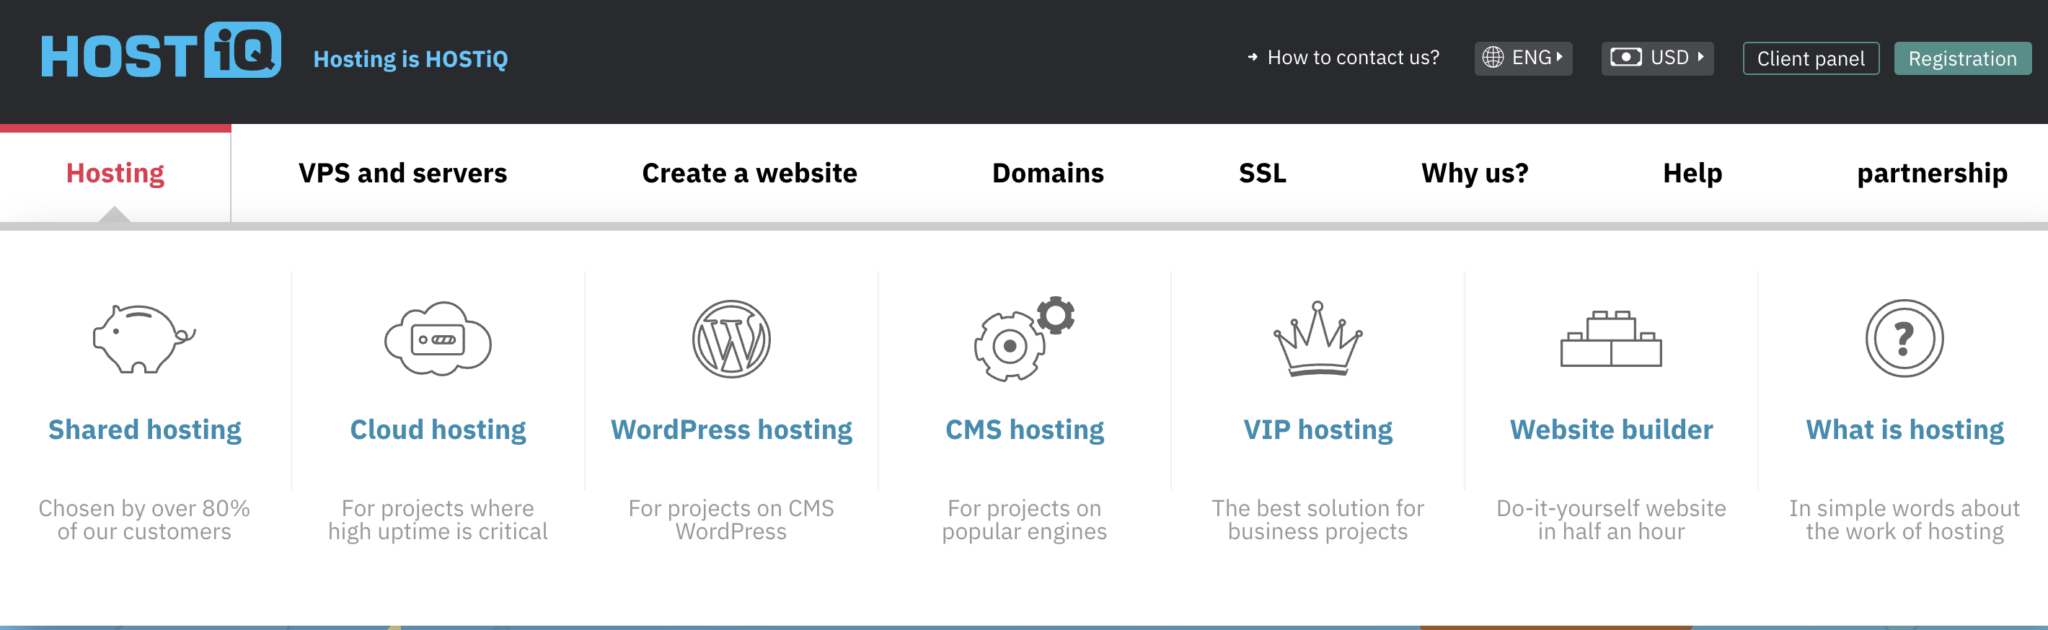This screenshot has width=2048, height=630.
Task: Click the gears CMS hosting icon
Action: (x=1024, y=339)
